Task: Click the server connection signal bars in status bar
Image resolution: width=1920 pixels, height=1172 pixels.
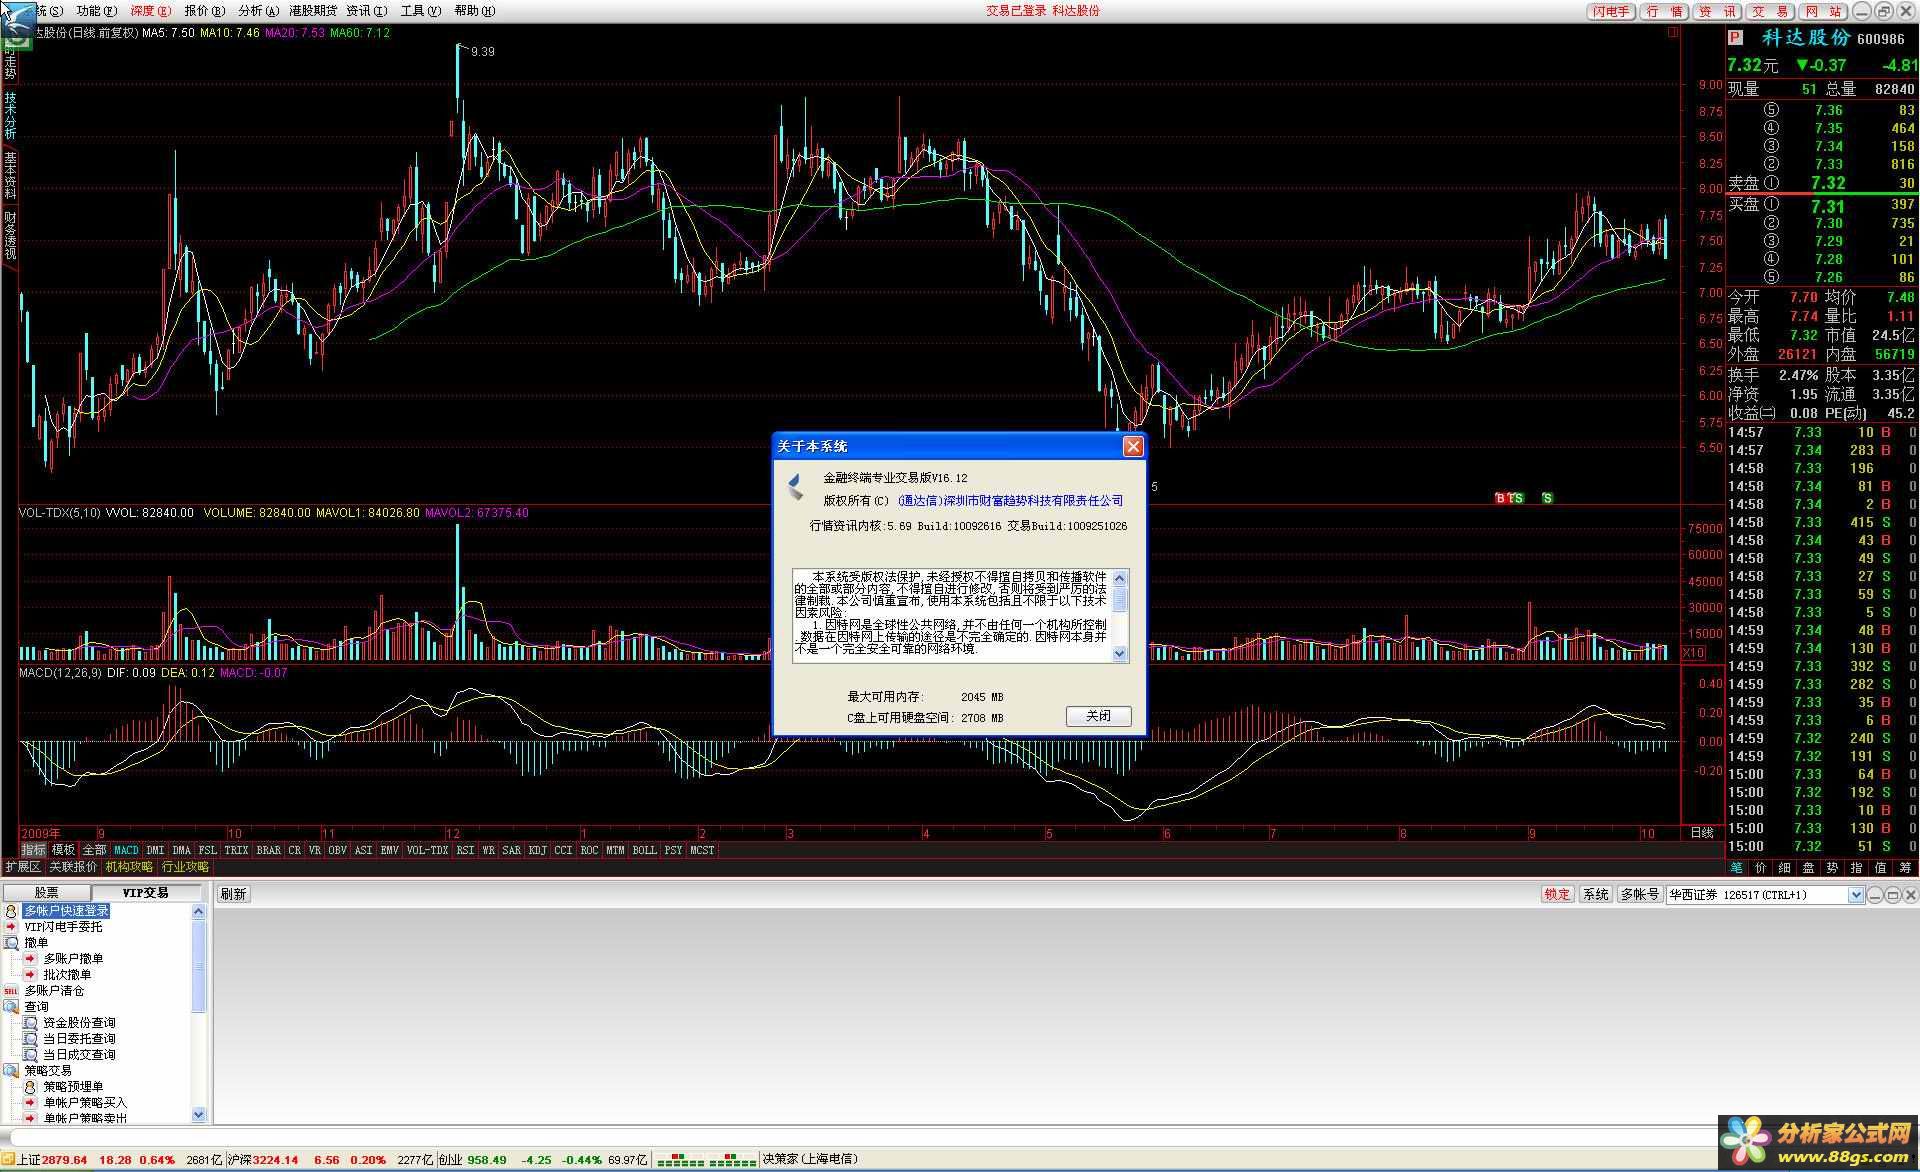Action: (x=706, y=1160)
